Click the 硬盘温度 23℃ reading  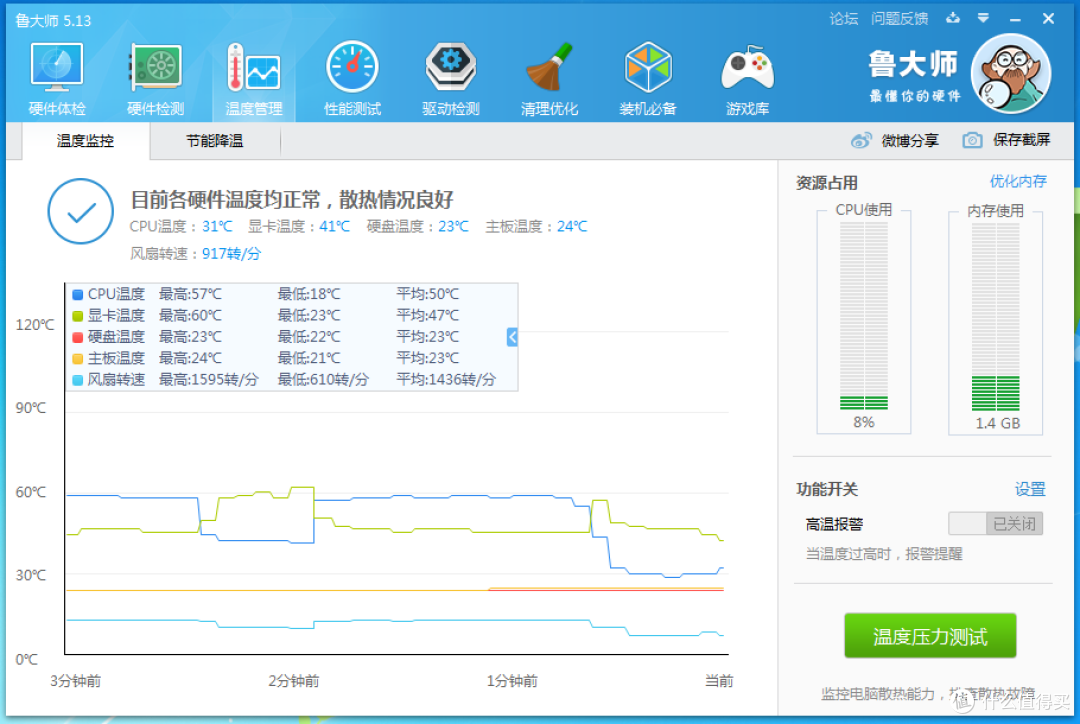click(x=417, y=227)
